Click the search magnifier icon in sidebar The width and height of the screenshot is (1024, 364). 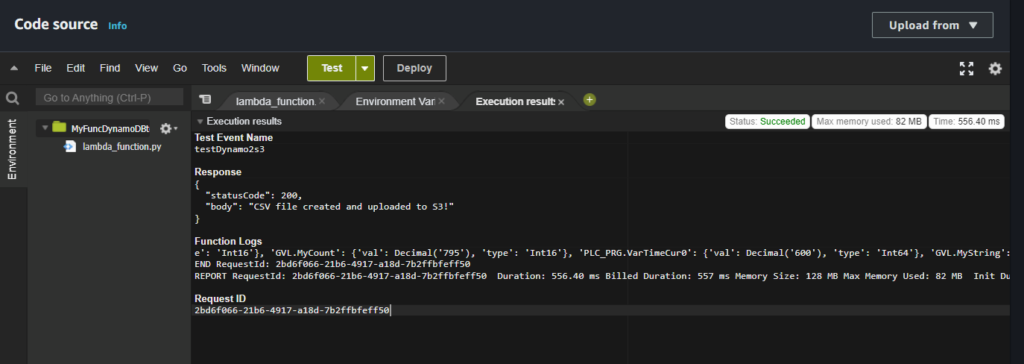12,99
